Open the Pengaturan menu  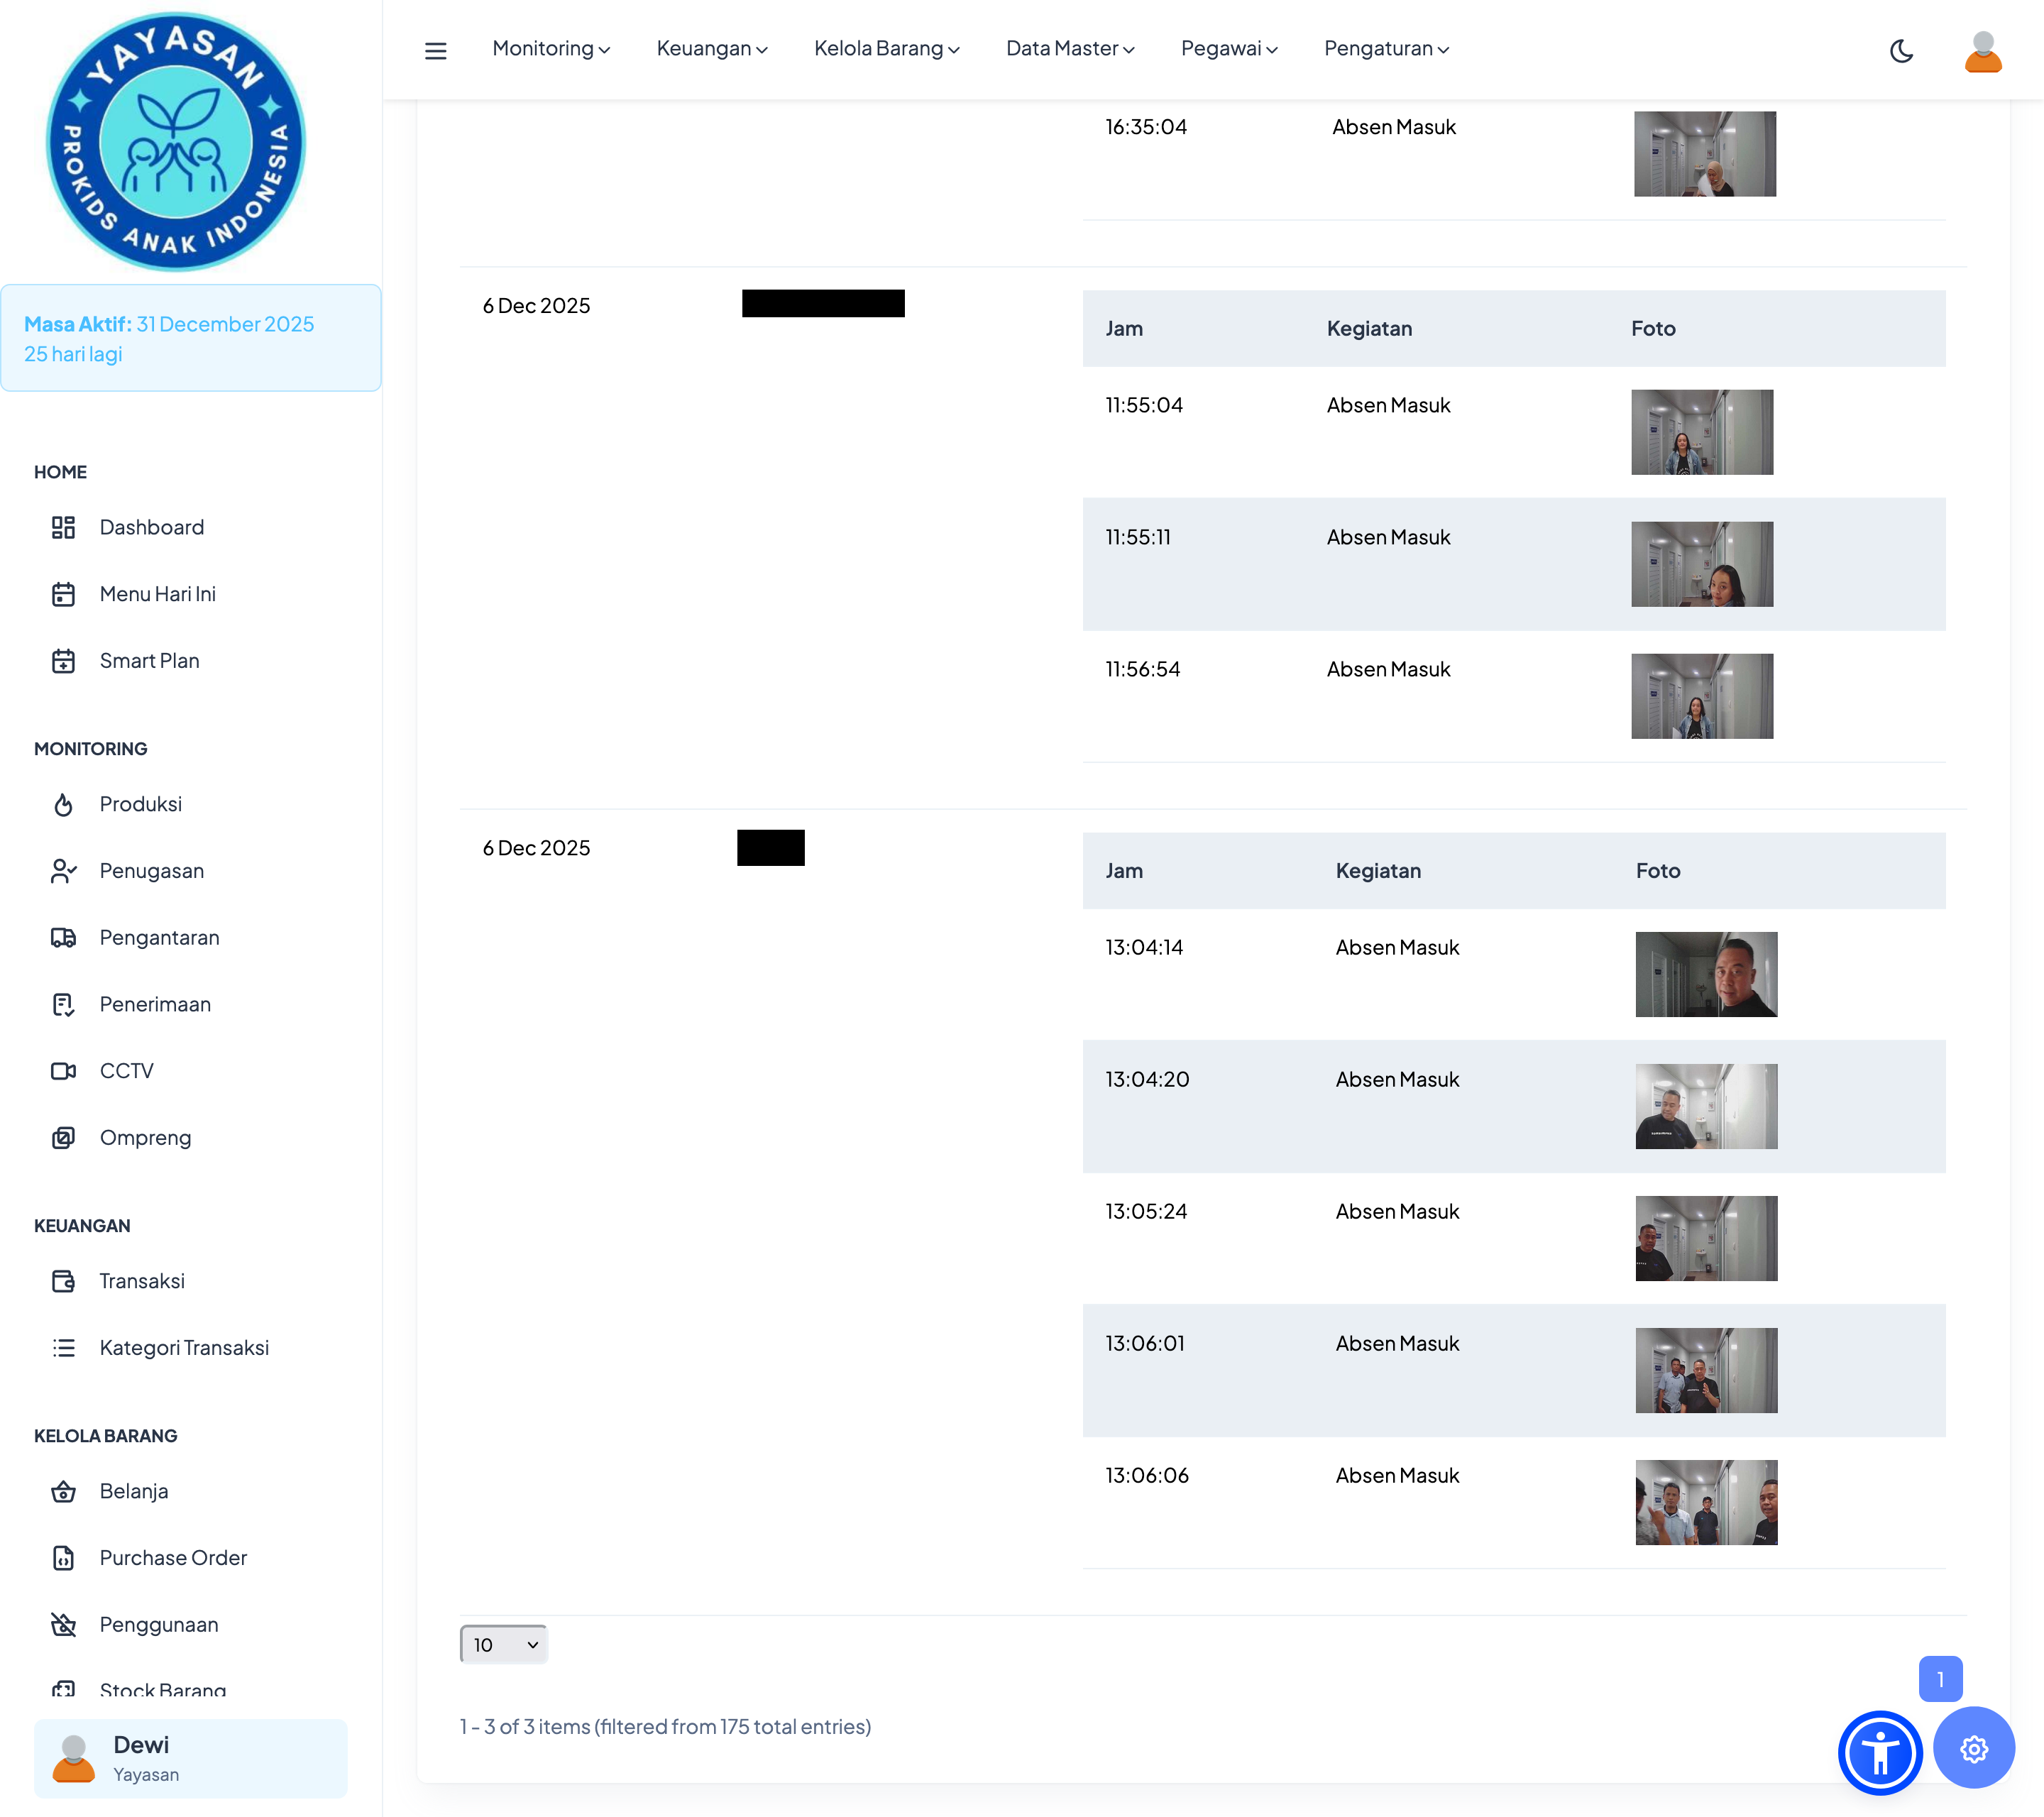pyautogui.click(x=1386, y=48)
